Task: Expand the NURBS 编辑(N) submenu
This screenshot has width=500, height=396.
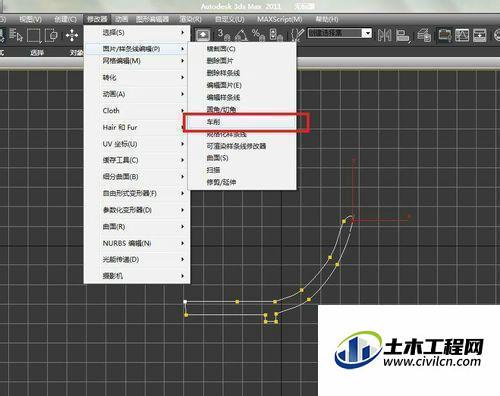Action: [137, 243]
